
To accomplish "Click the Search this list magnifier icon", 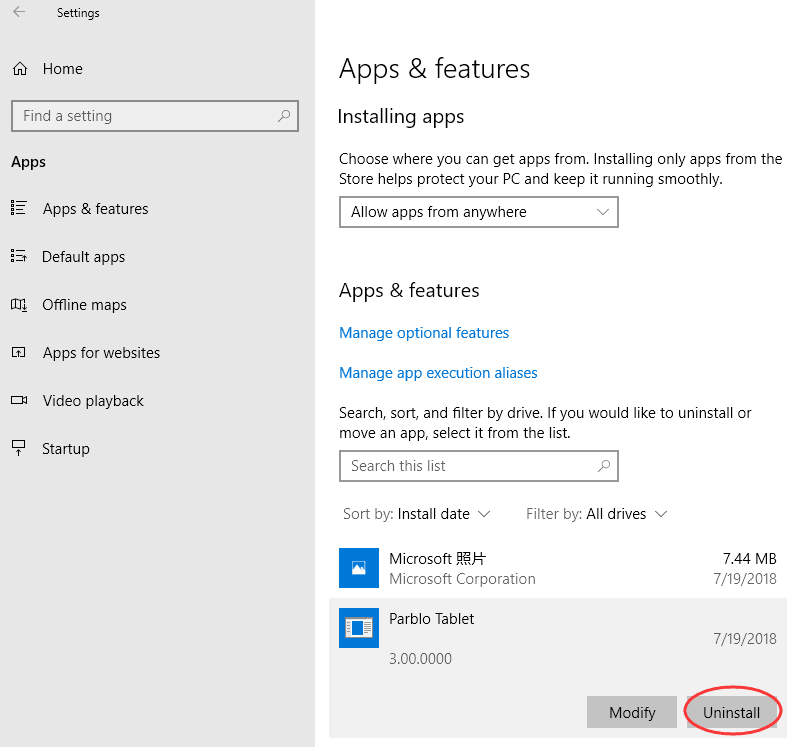I will pyautogui.click(x=604, y=466).
